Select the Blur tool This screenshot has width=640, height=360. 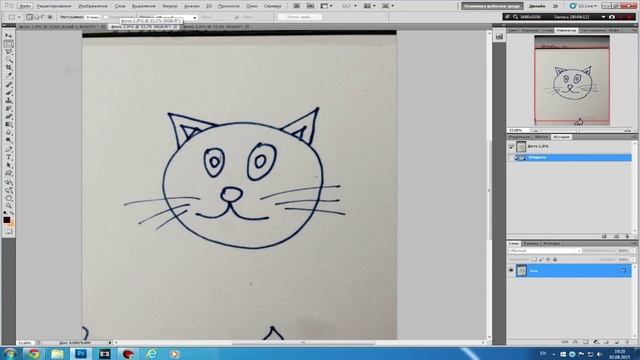(9, 133)
